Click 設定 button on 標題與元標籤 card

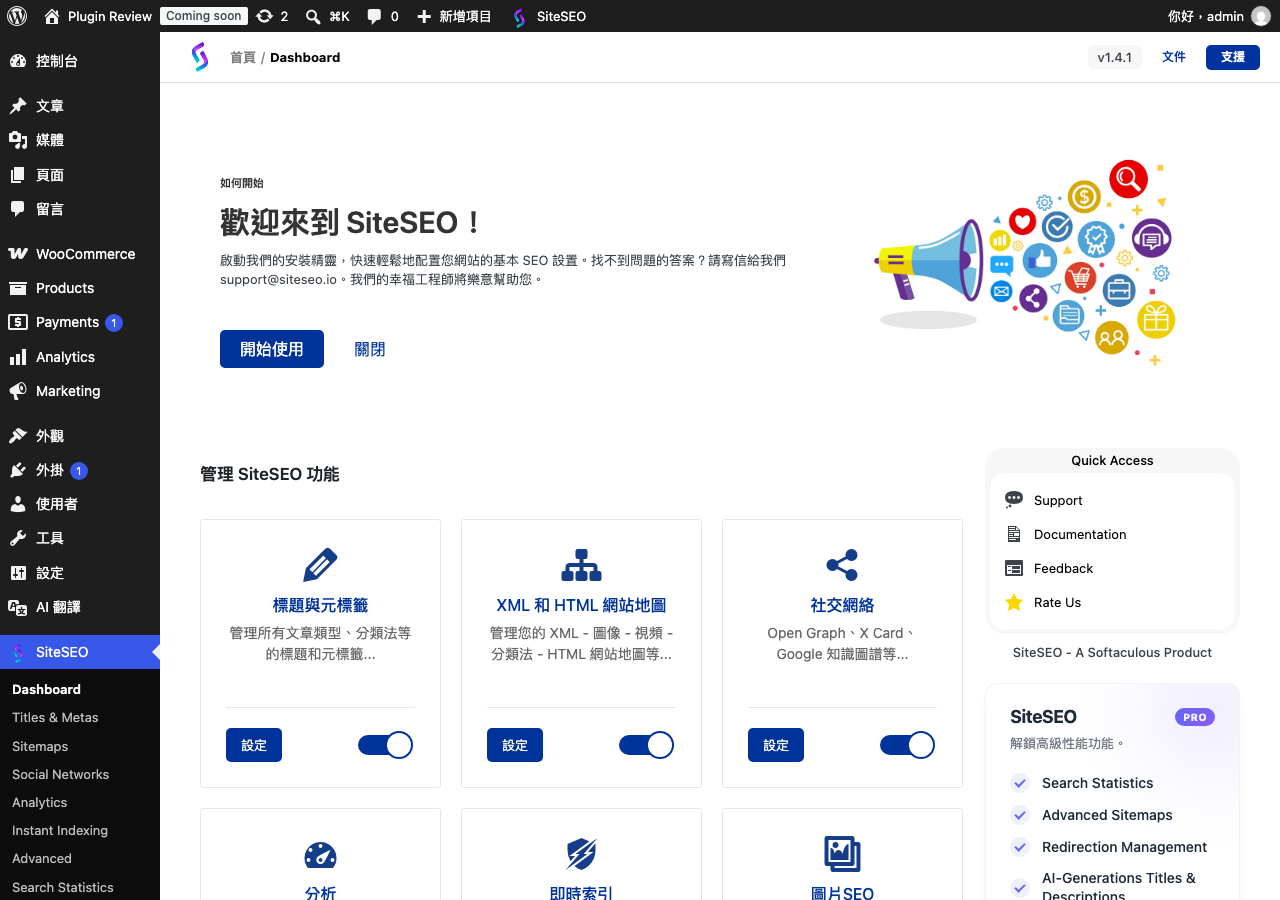pyautogui.click(x=254, y=745)
